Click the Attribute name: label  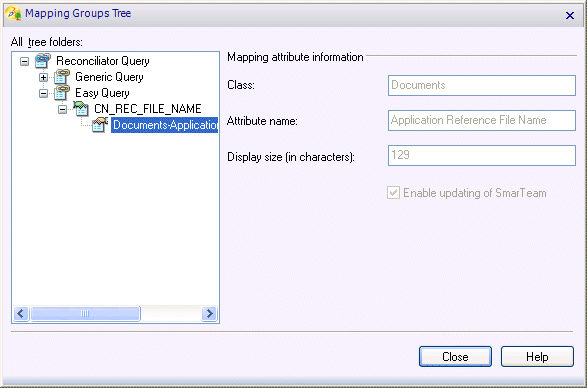coord(262,121)
